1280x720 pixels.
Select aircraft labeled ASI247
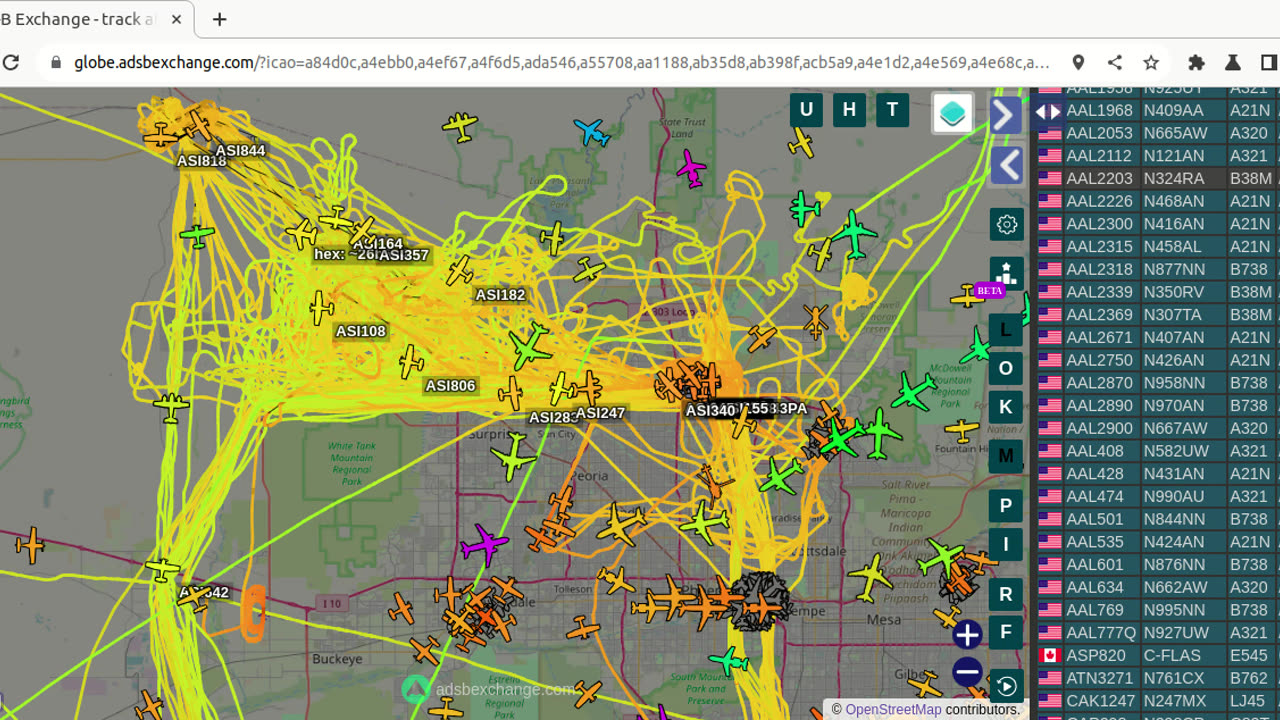[x=600, y=413]
